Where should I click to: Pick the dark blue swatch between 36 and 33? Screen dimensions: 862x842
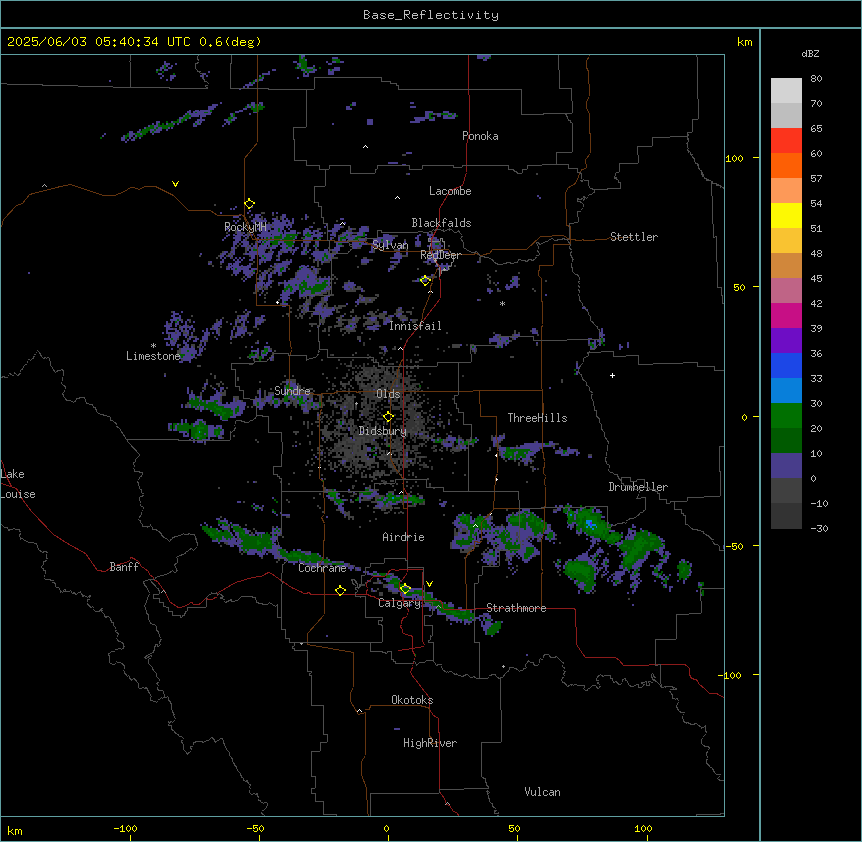(x=786, y=365)
